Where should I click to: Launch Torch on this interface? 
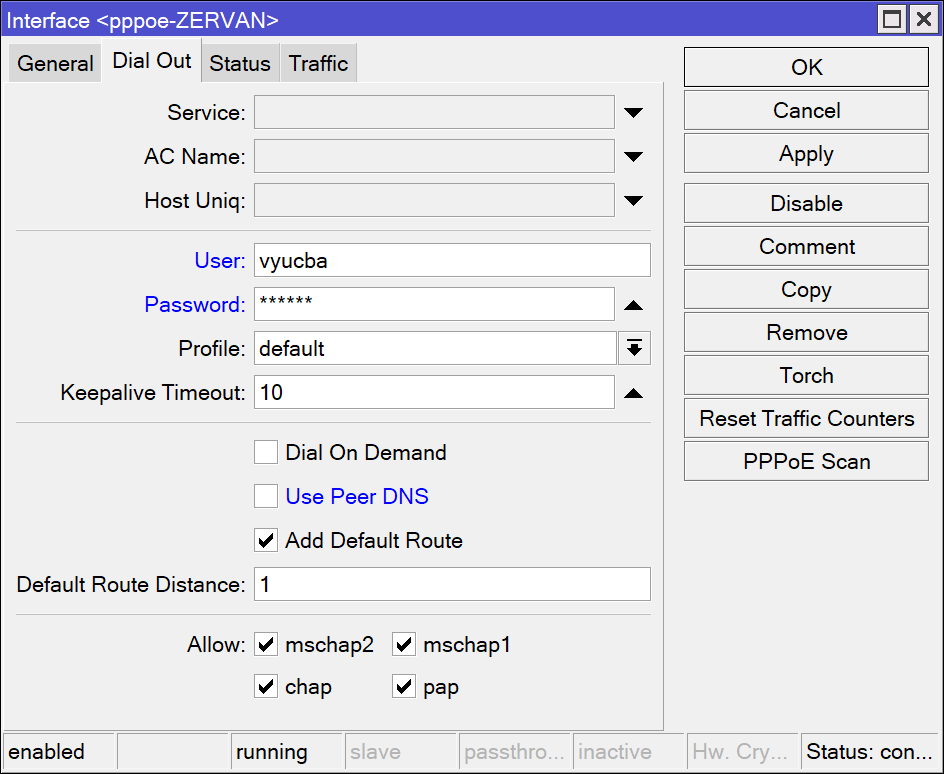(x=805, y=375)
